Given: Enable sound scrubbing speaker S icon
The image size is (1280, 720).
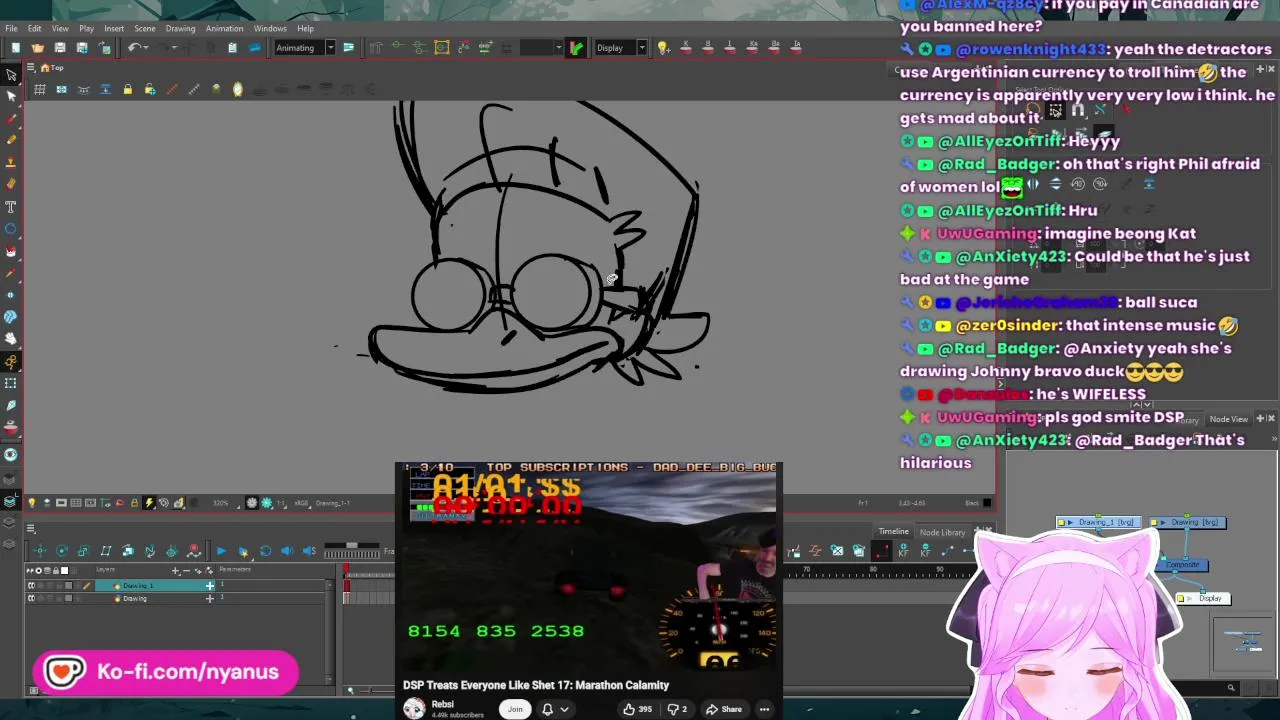Looking at the screenshot, I should (x=309, y=551).
